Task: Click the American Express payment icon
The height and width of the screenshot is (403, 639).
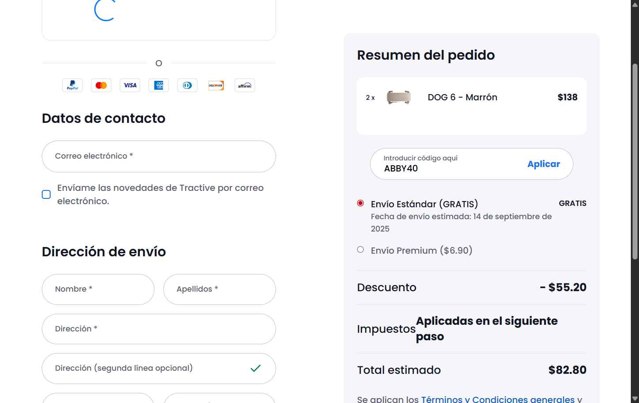Action: click(159, 85)
